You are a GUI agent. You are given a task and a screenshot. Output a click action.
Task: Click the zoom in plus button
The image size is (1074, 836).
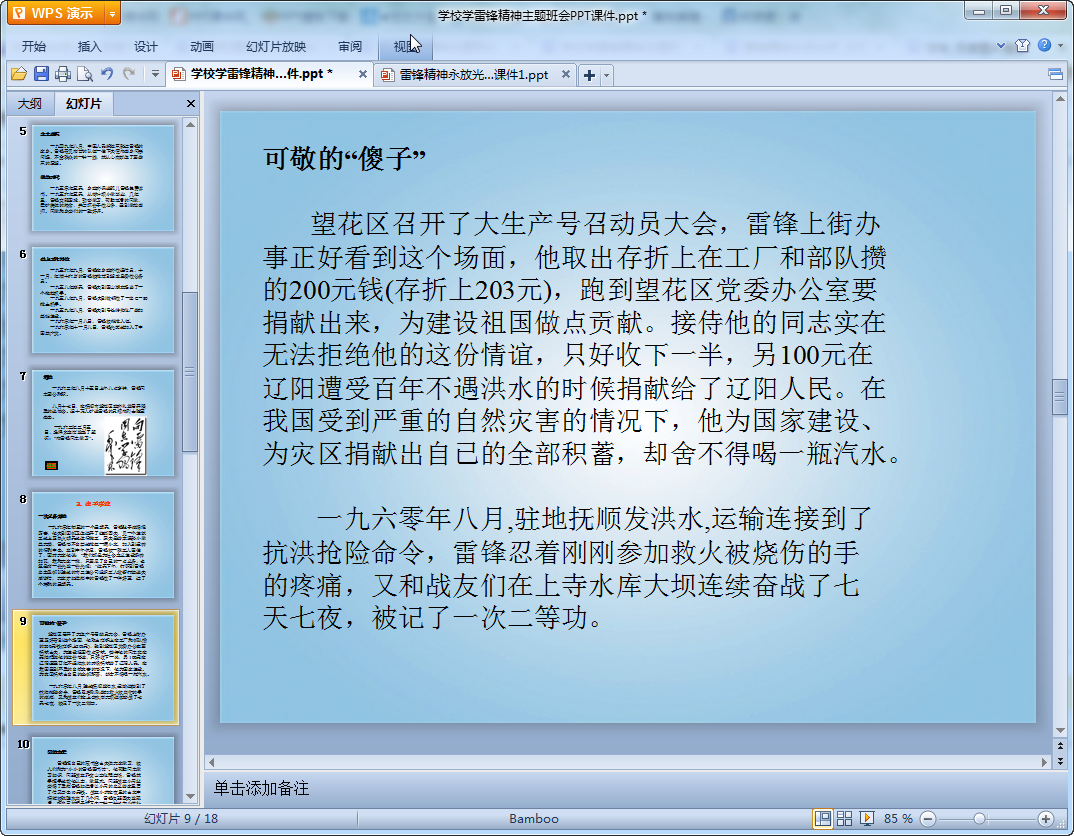(1045, 818)
